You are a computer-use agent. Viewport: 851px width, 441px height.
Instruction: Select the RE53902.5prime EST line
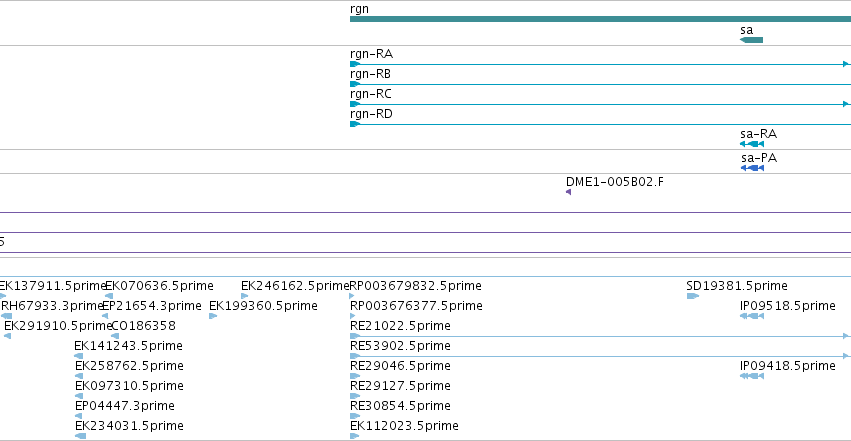click(x=600, y=356)
